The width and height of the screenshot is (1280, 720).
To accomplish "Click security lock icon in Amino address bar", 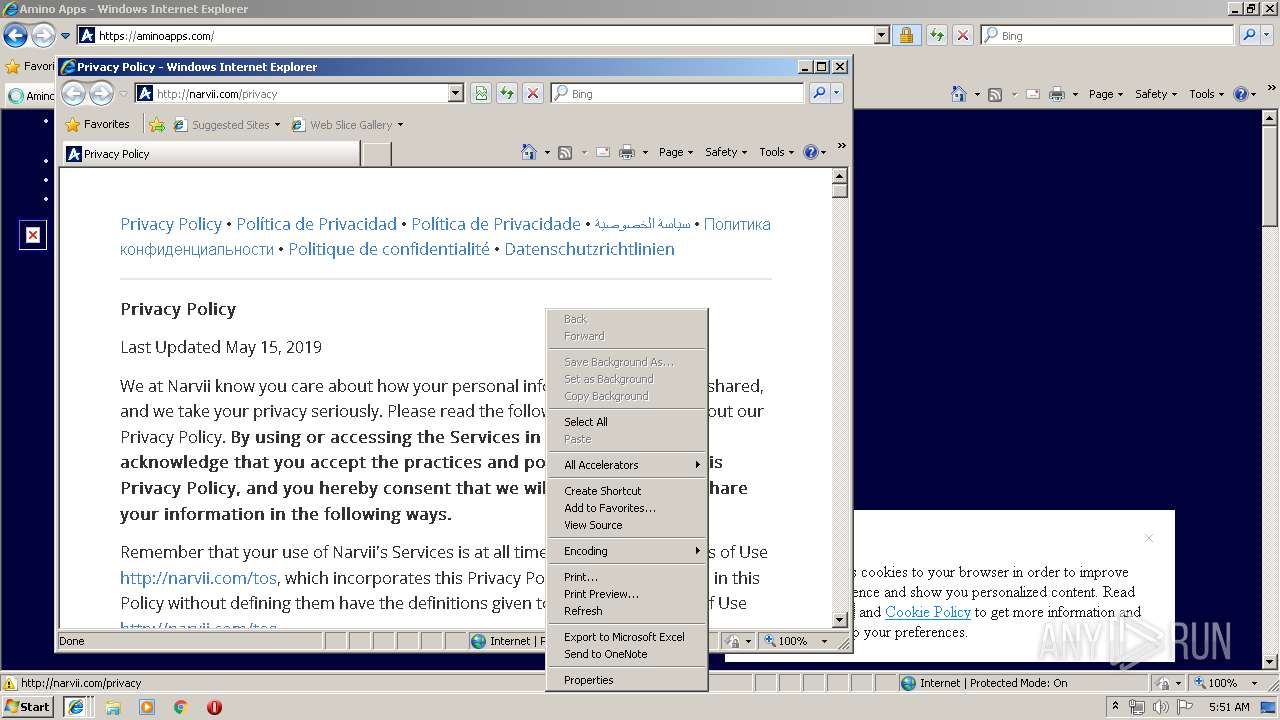I will (x=906, y=35).
